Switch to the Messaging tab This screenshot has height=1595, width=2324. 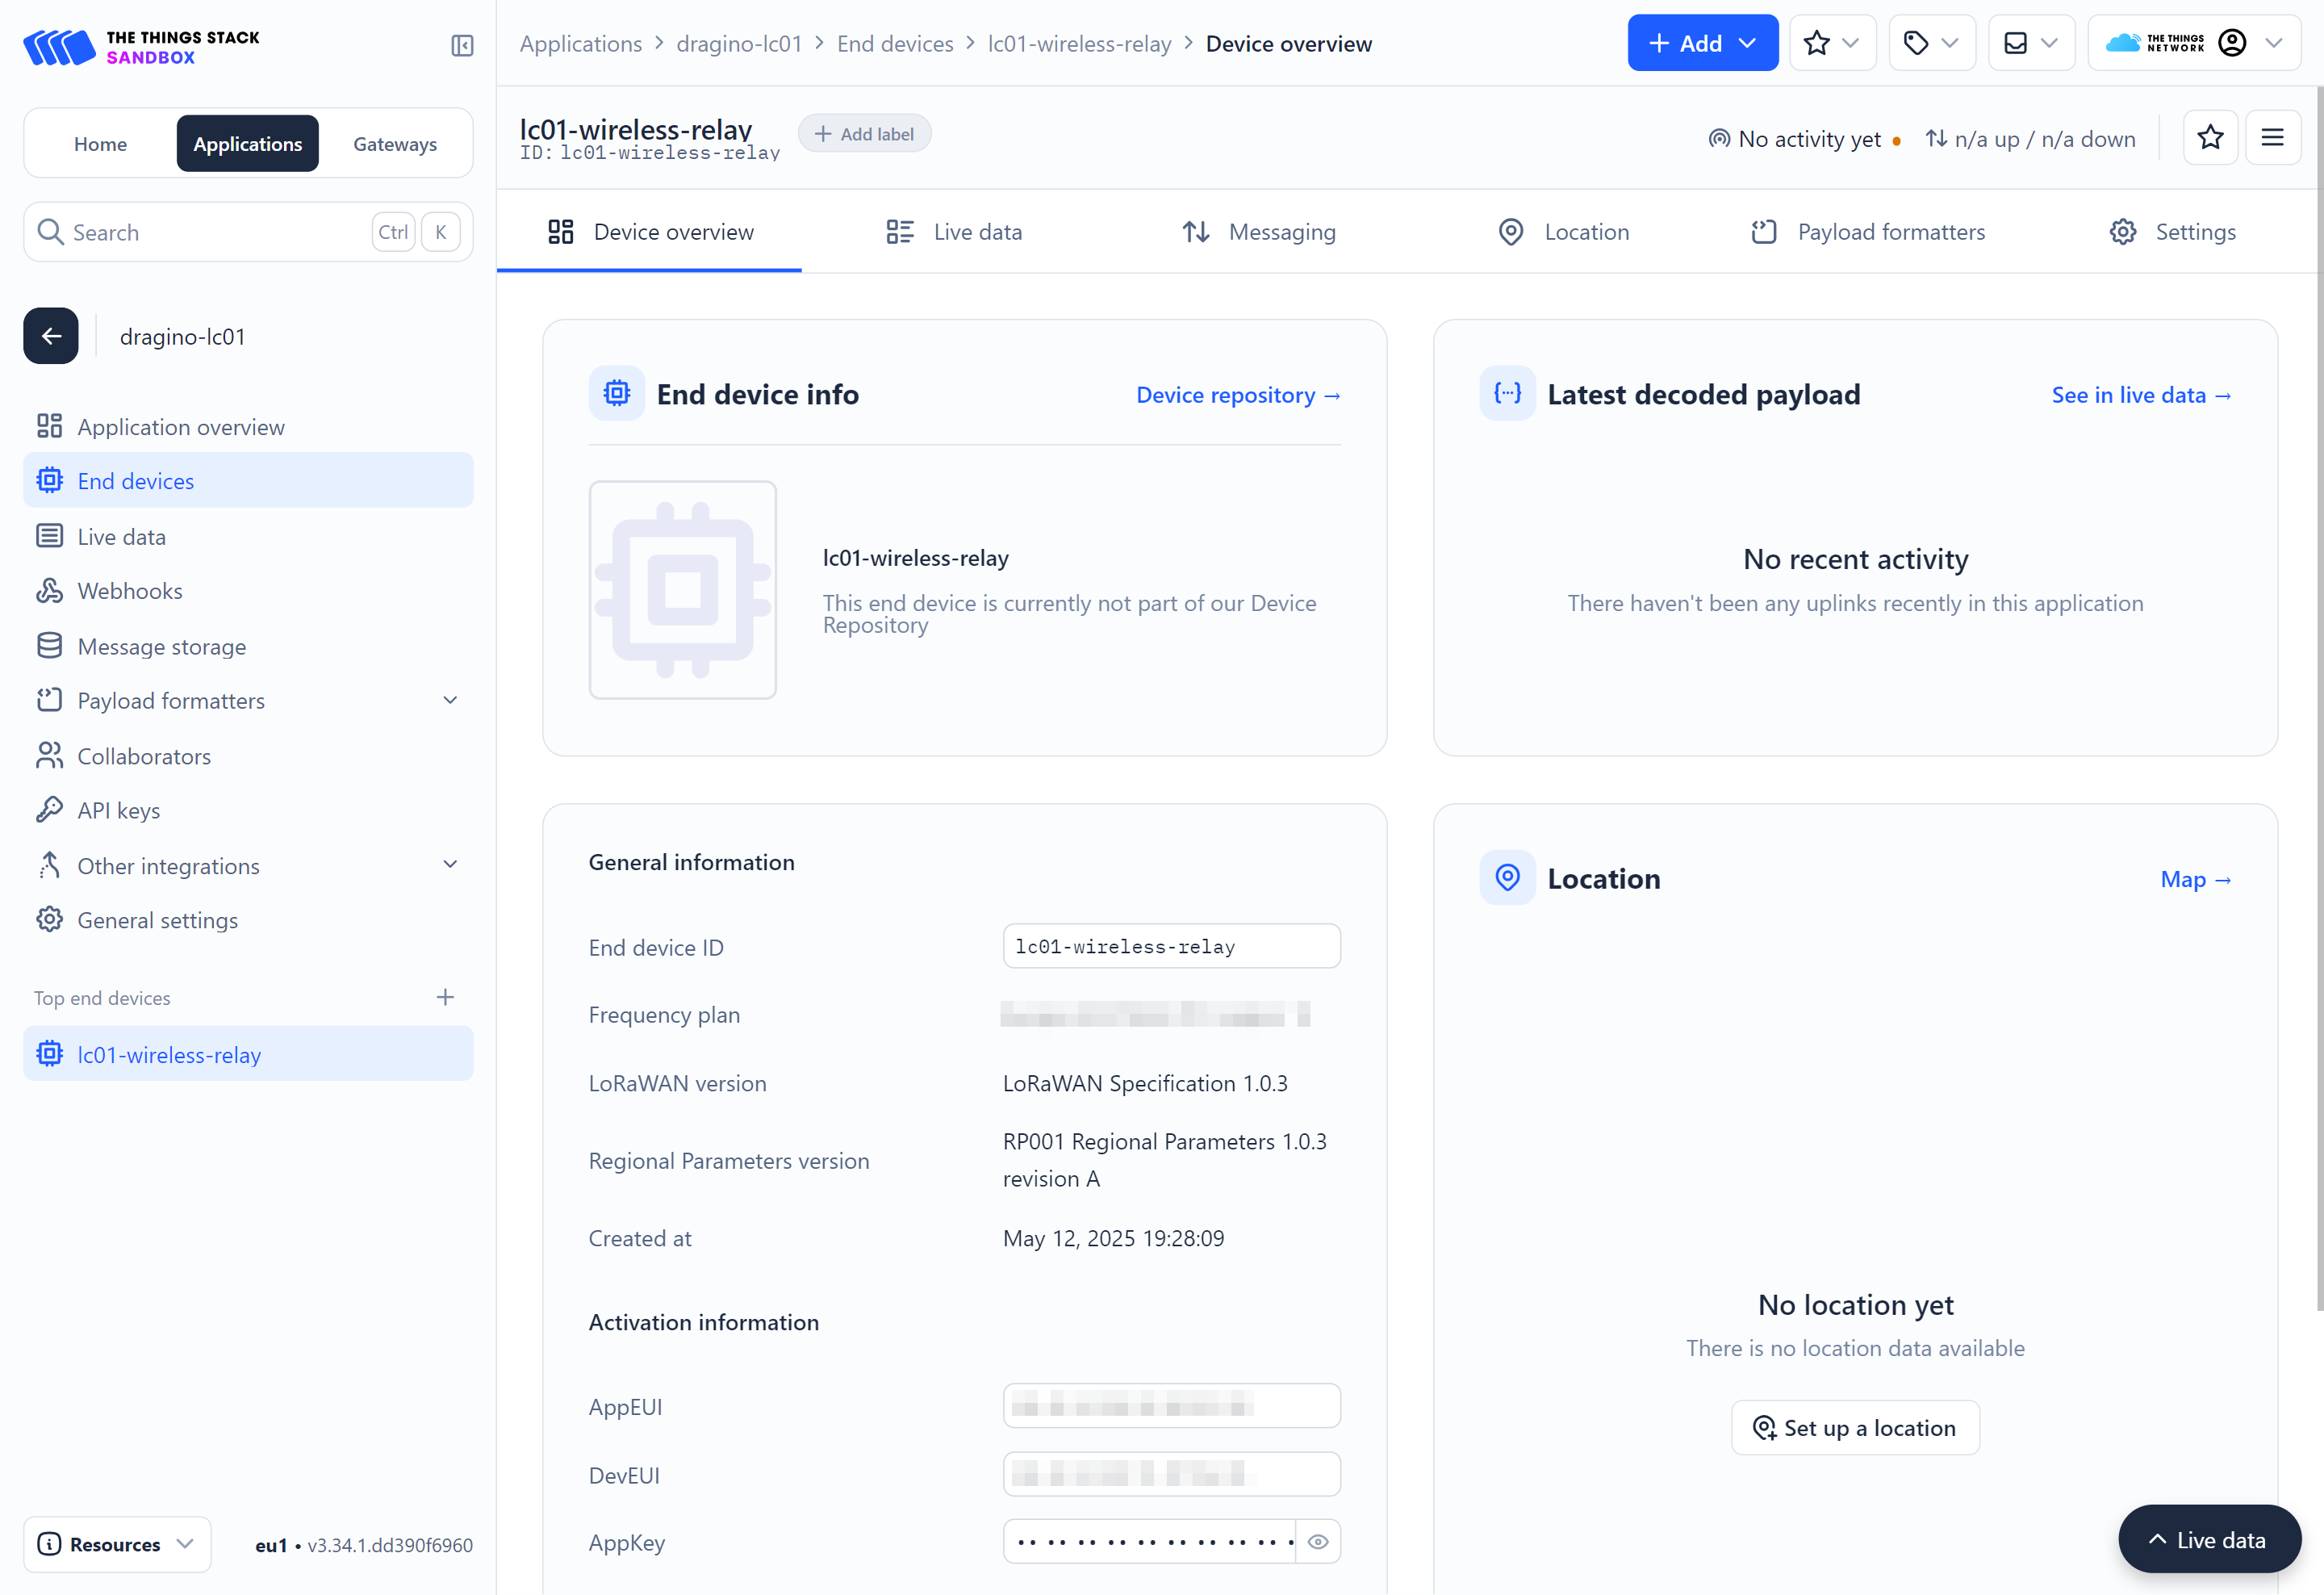point(1258,232)
